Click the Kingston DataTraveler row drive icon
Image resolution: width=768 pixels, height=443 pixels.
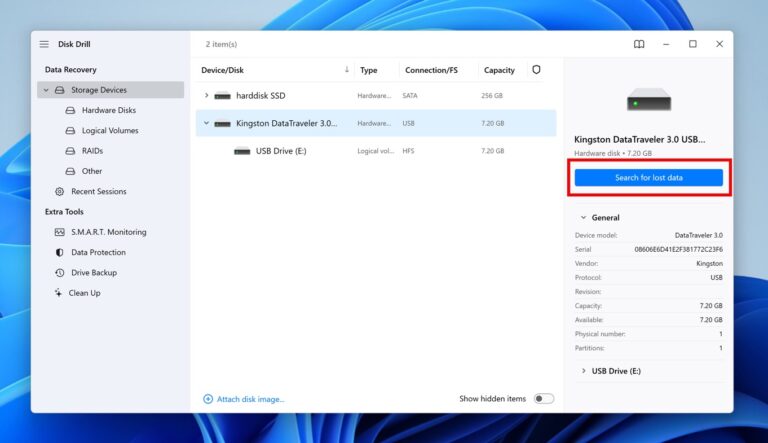pos(222,123)
